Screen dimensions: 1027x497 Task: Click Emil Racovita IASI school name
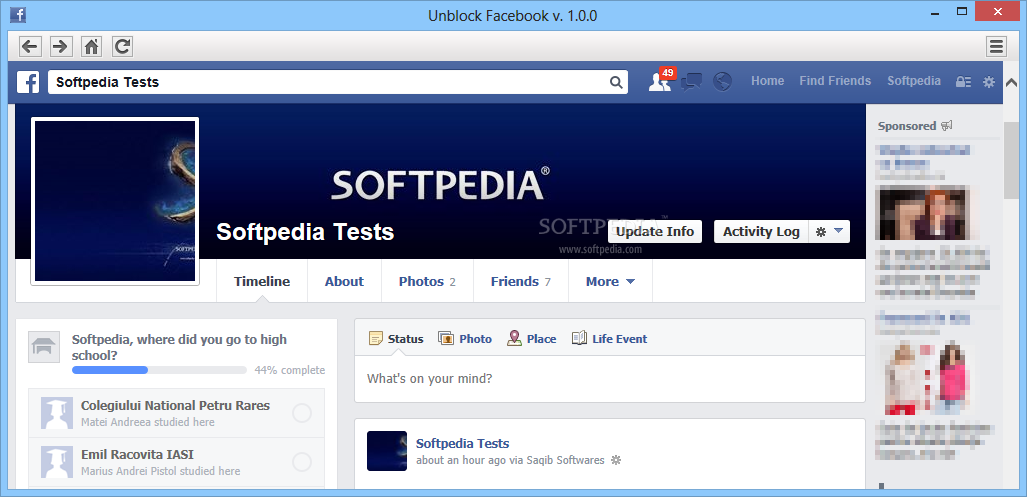point(138,454)
